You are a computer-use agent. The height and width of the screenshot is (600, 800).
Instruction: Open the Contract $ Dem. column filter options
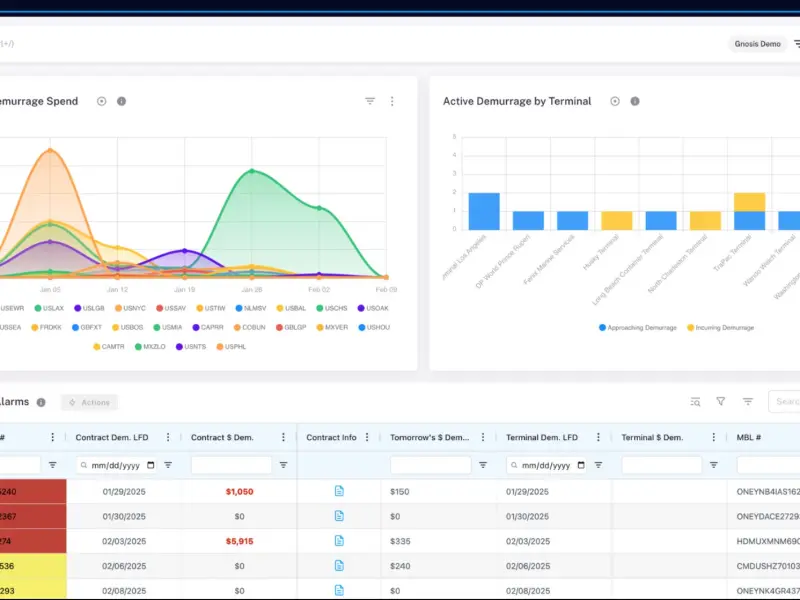coord(283,465)
